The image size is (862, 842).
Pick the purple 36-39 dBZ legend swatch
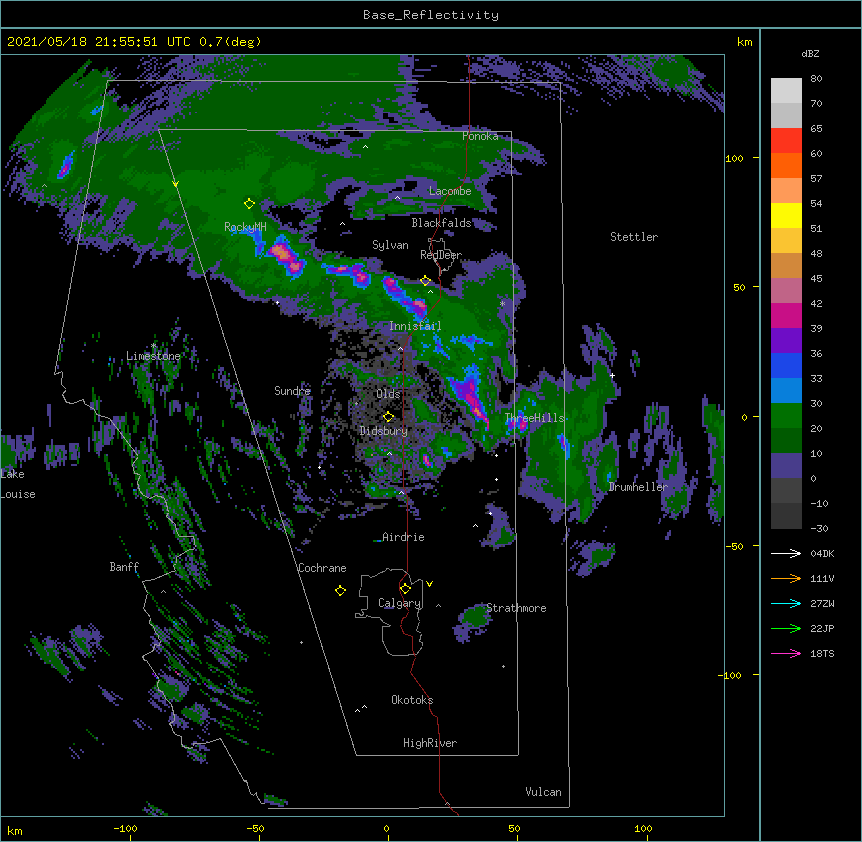tap(786, 341)
